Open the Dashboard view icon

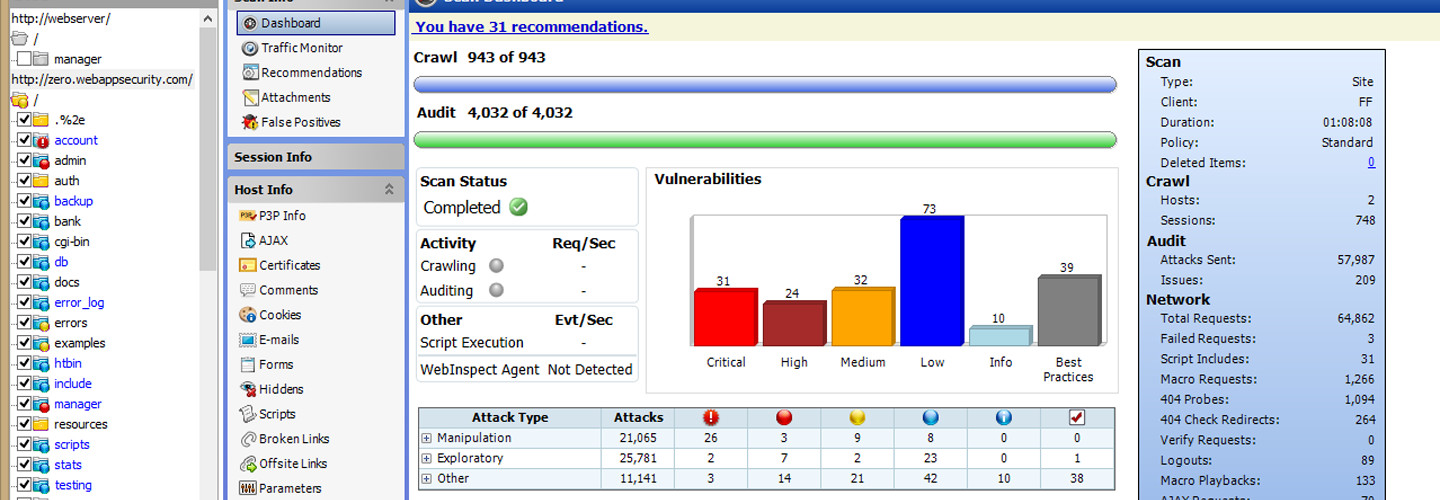coord(249,23)
